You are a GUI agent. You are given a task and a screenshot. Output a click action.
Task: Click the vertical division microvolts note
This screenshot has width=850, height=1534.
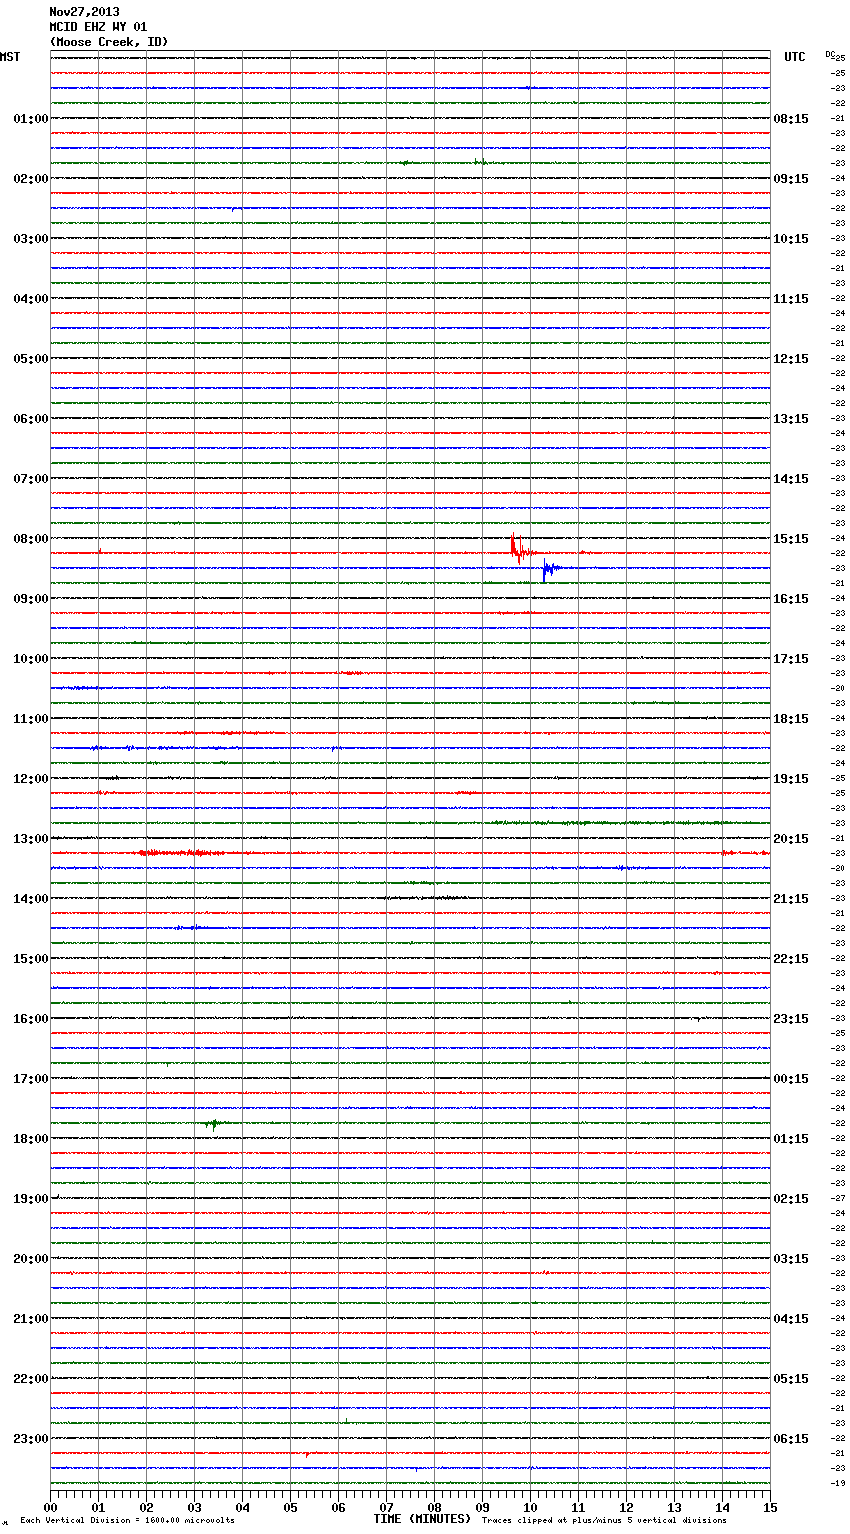click(127, 1520)
